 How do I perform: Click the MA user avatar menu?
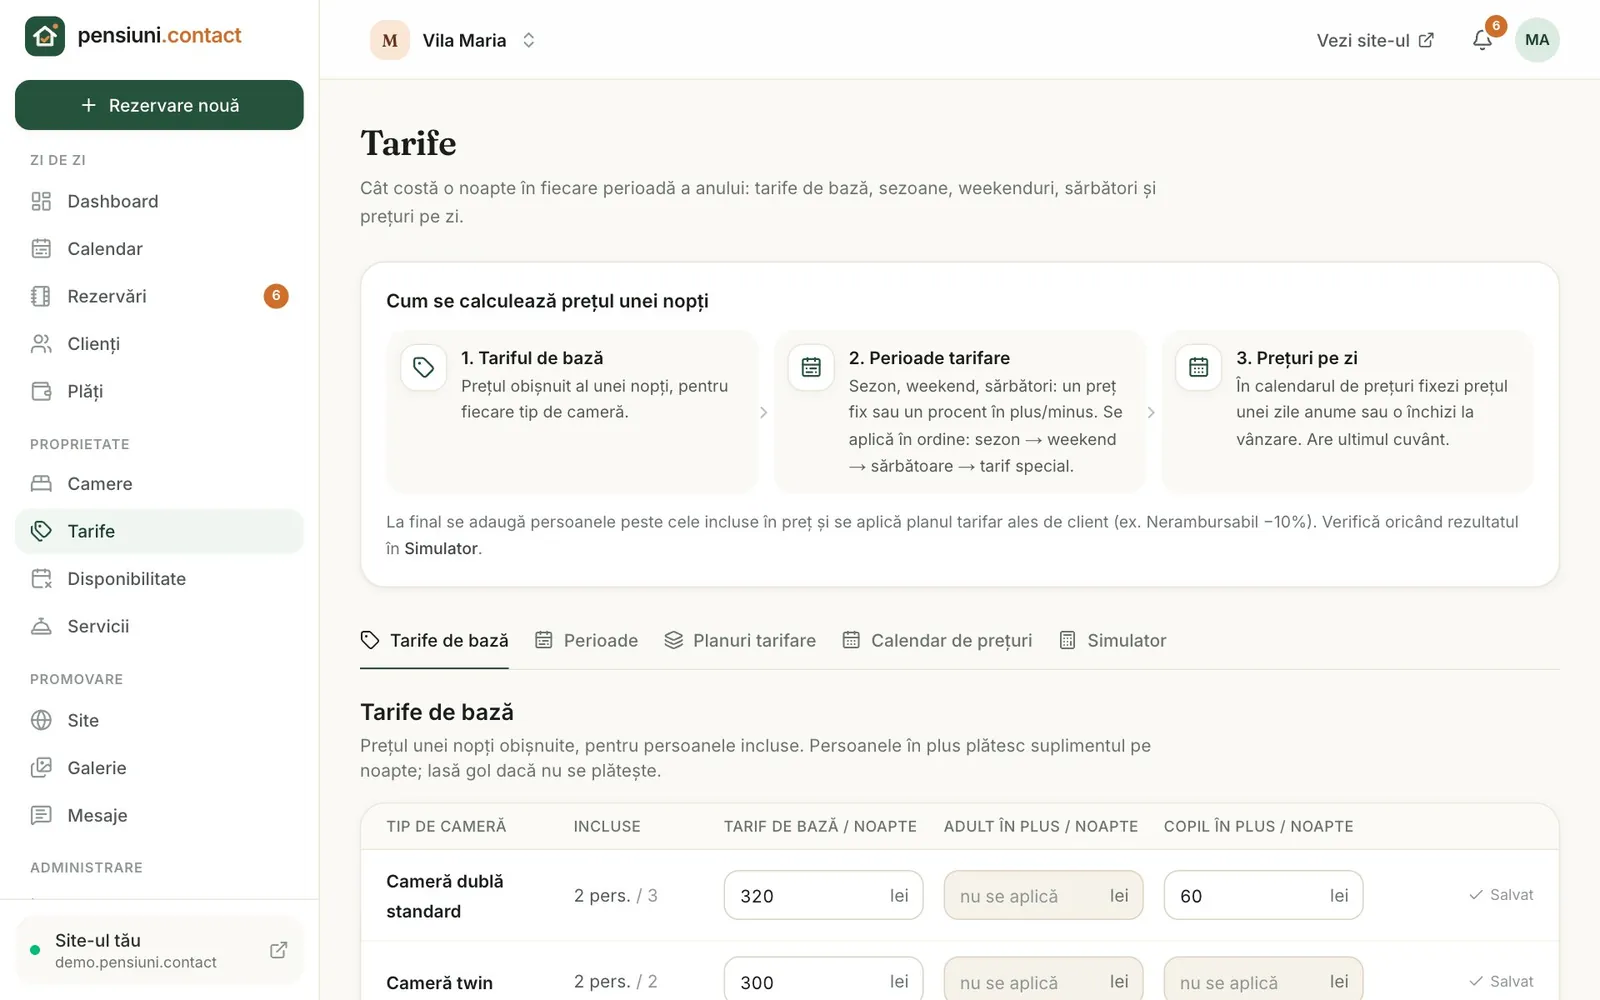pos(1537,40)
